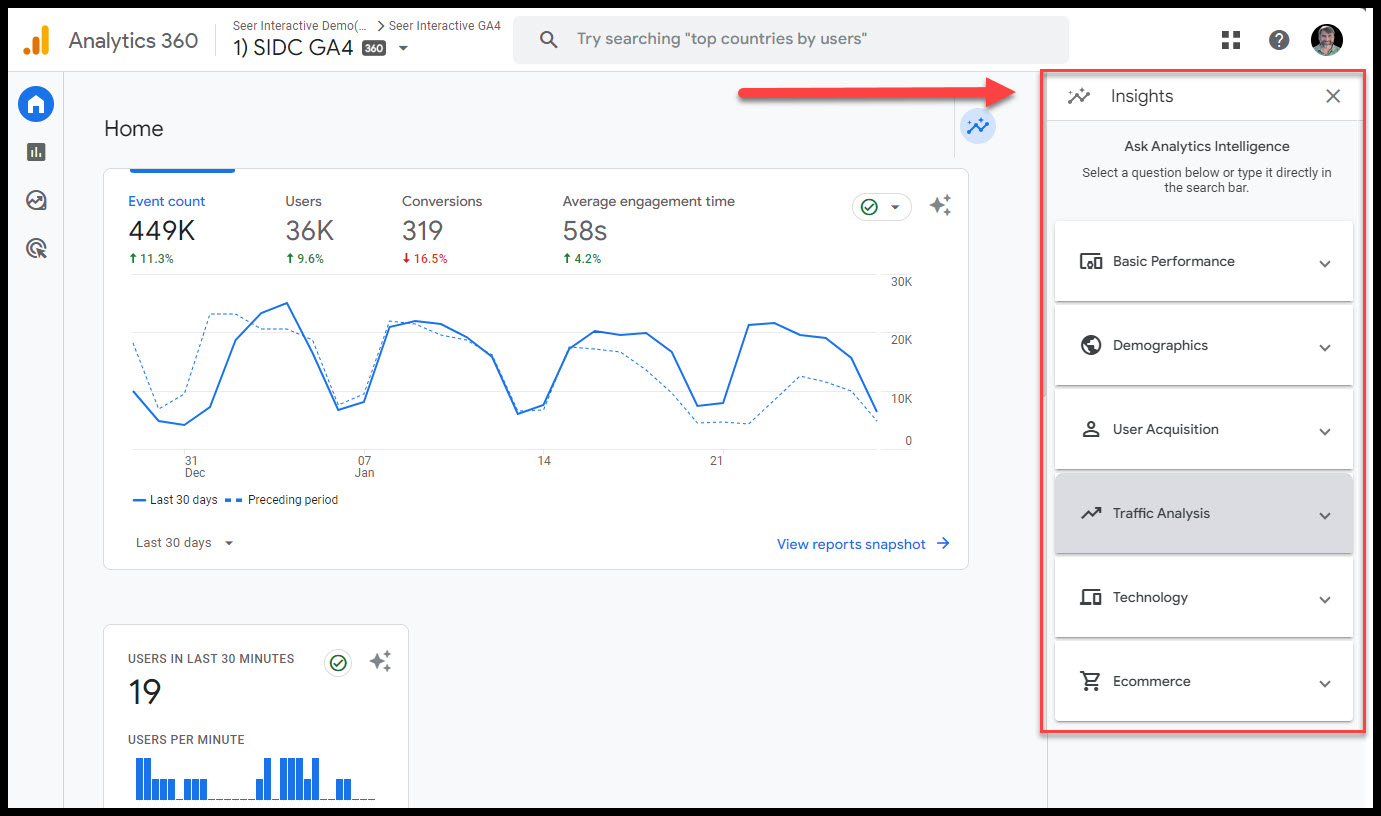Click the Analytics search bar field
Image resolution: width=1381 pixels, height=816 pixels.
(790, 40)
